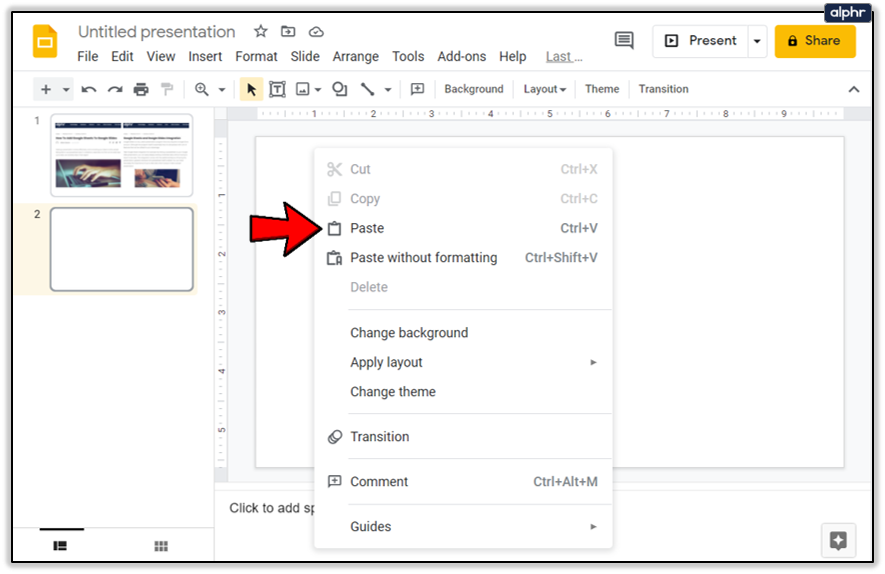Select Change theme in context menu
The width and height of the screenshot is (885, 574).
click(463, 392)
